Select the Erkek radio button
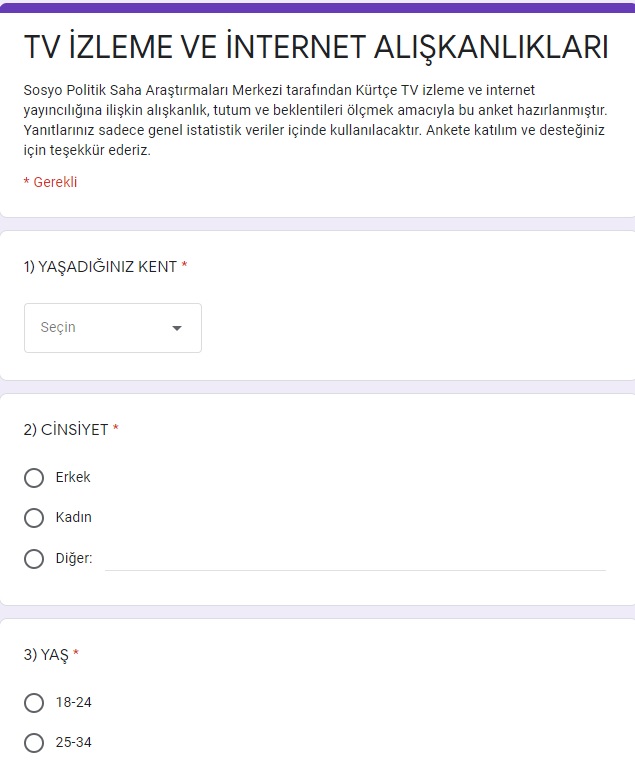The height and width of the screenshot is (763, 635). [x=34, y=477]
